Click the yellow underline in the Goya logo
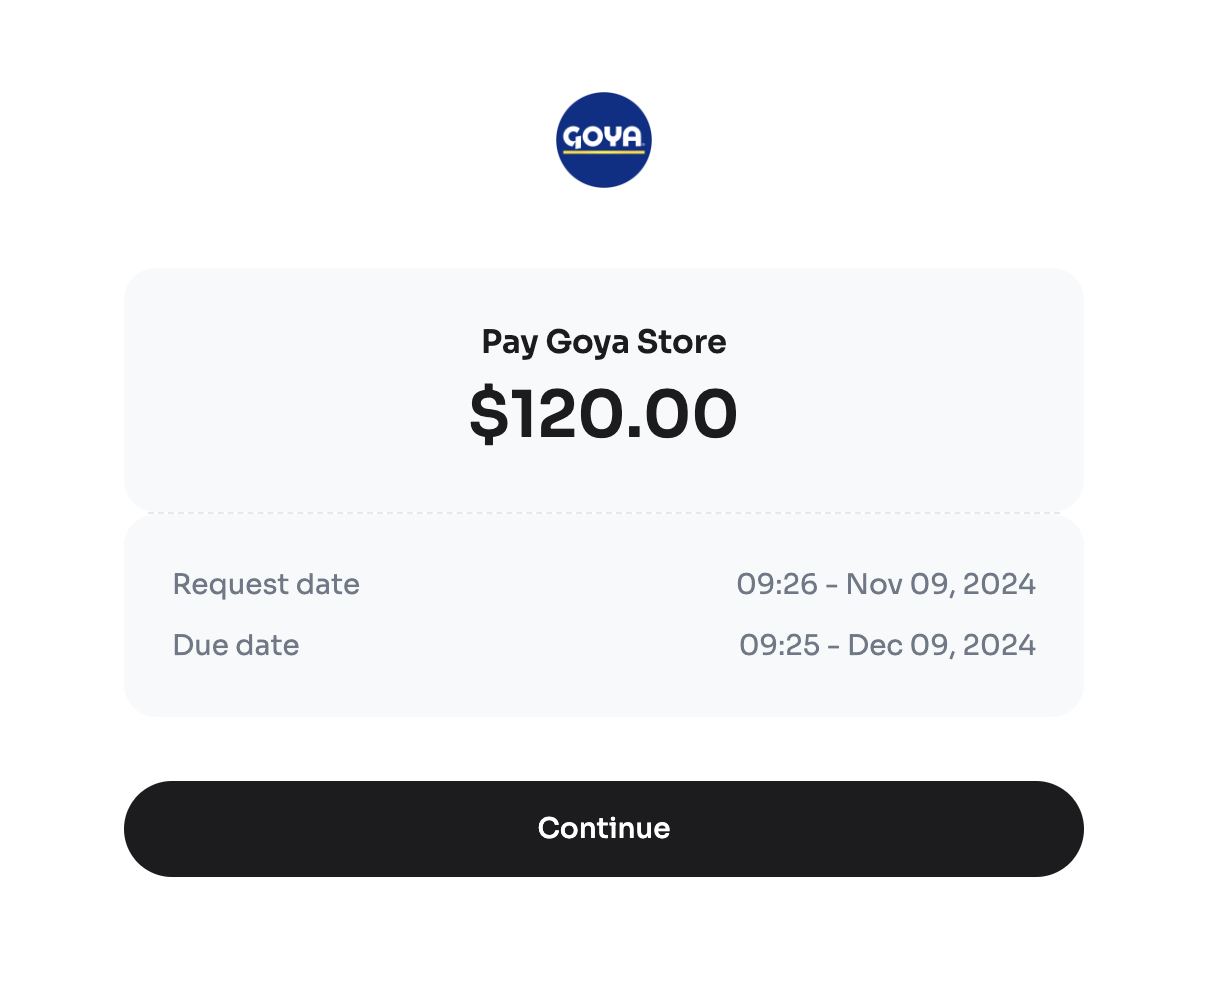Viewport: 1210px width, 1000px height. click(604, 153)
